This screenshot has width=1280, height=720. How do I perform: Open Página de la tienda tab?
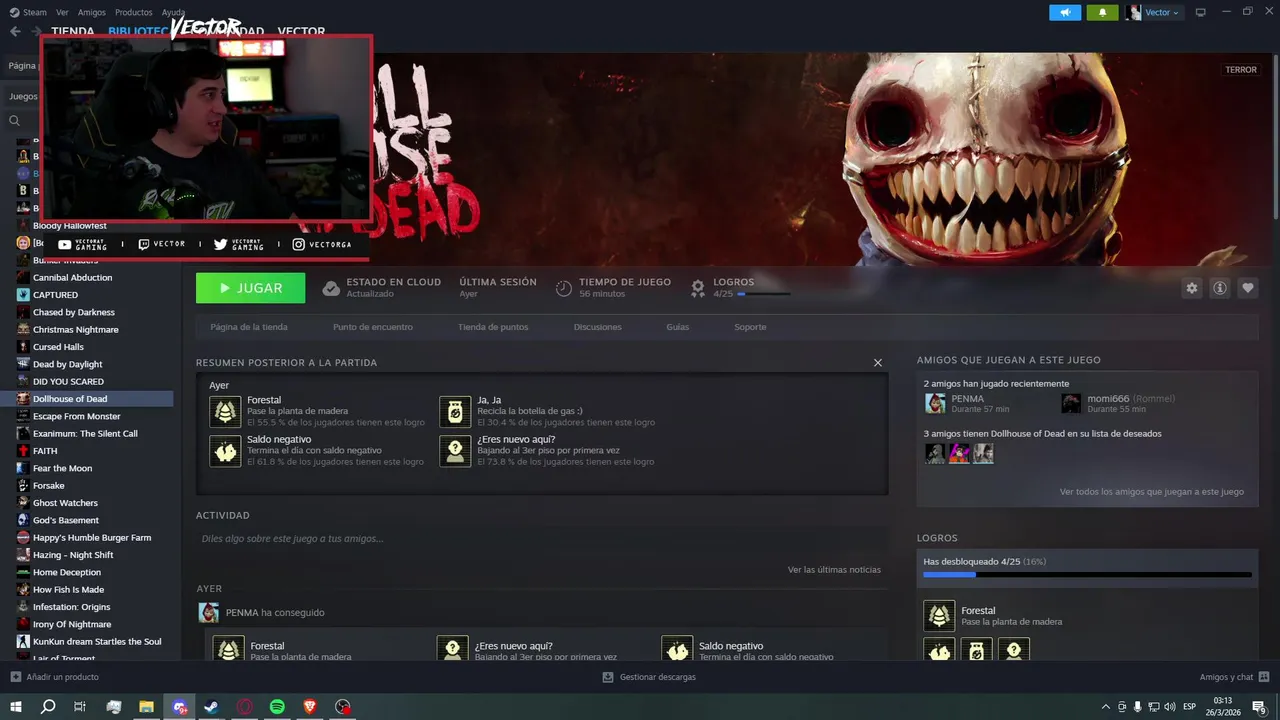[x=249, y=327]
